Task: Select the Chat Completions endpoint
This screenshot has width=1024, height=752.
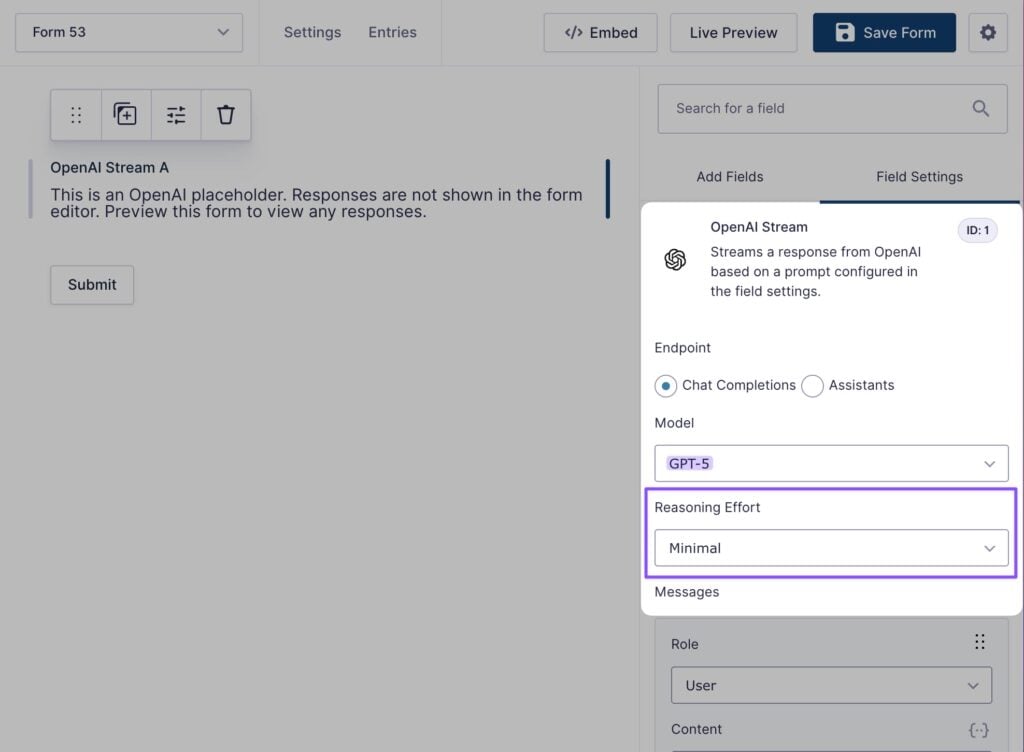Action: tap(666, 386)
